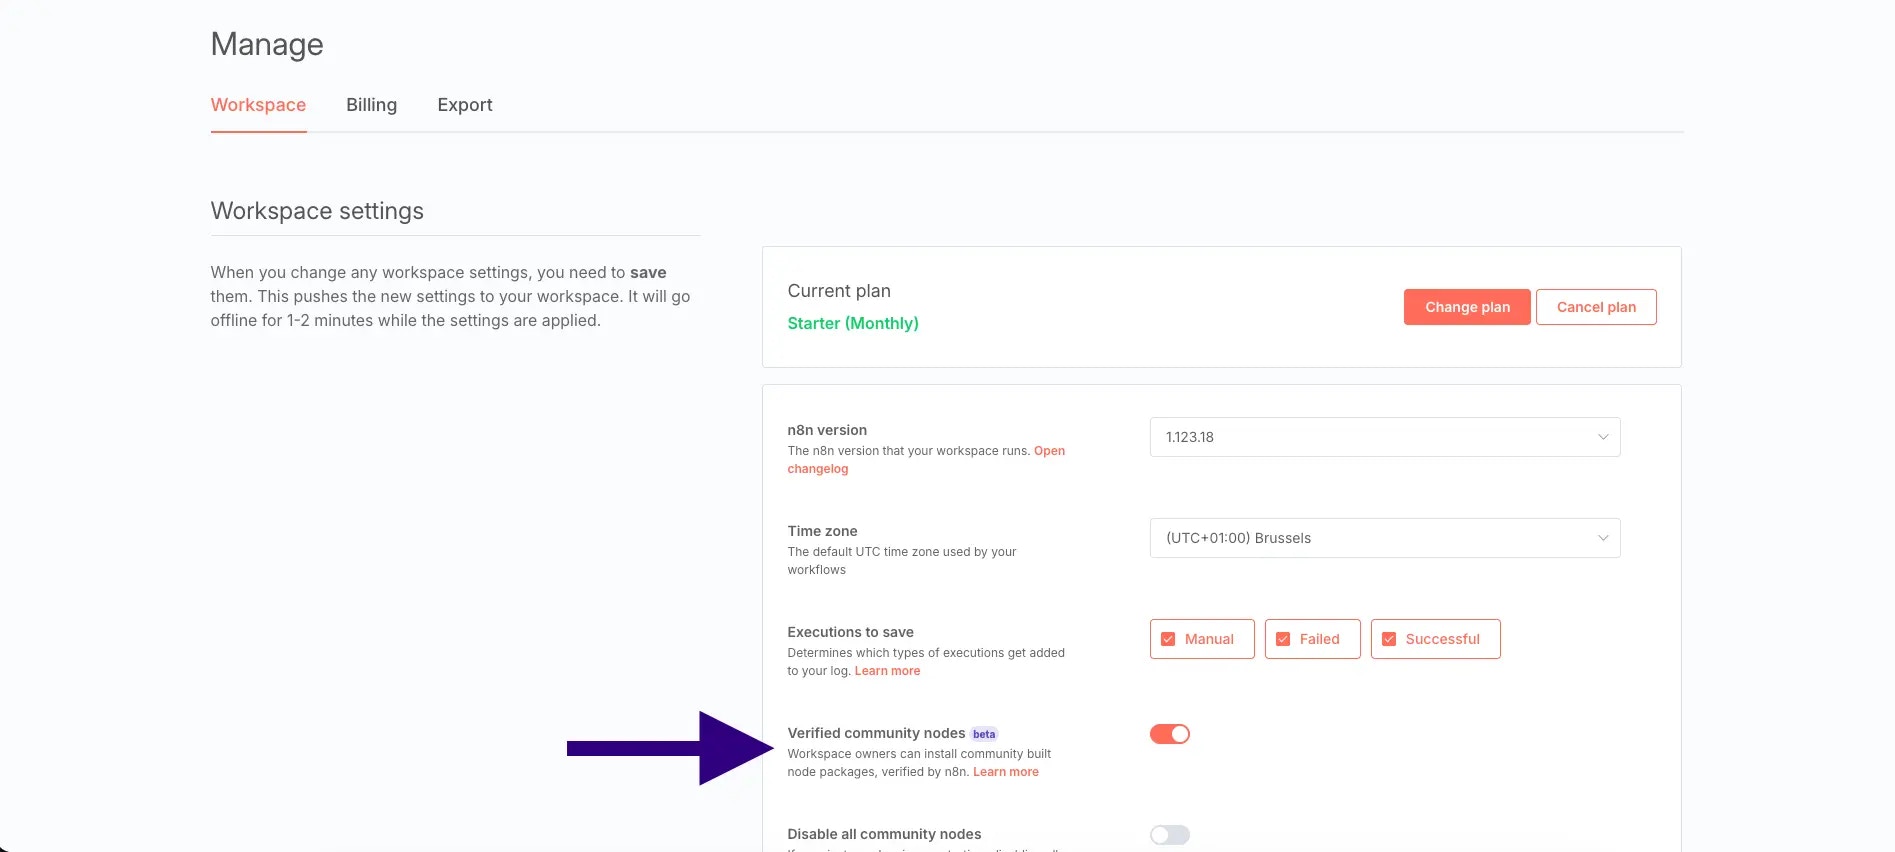Uncheck the Manual executions checkbox
Viewport: 1895px width, 852px height.
pos(1168,639)
